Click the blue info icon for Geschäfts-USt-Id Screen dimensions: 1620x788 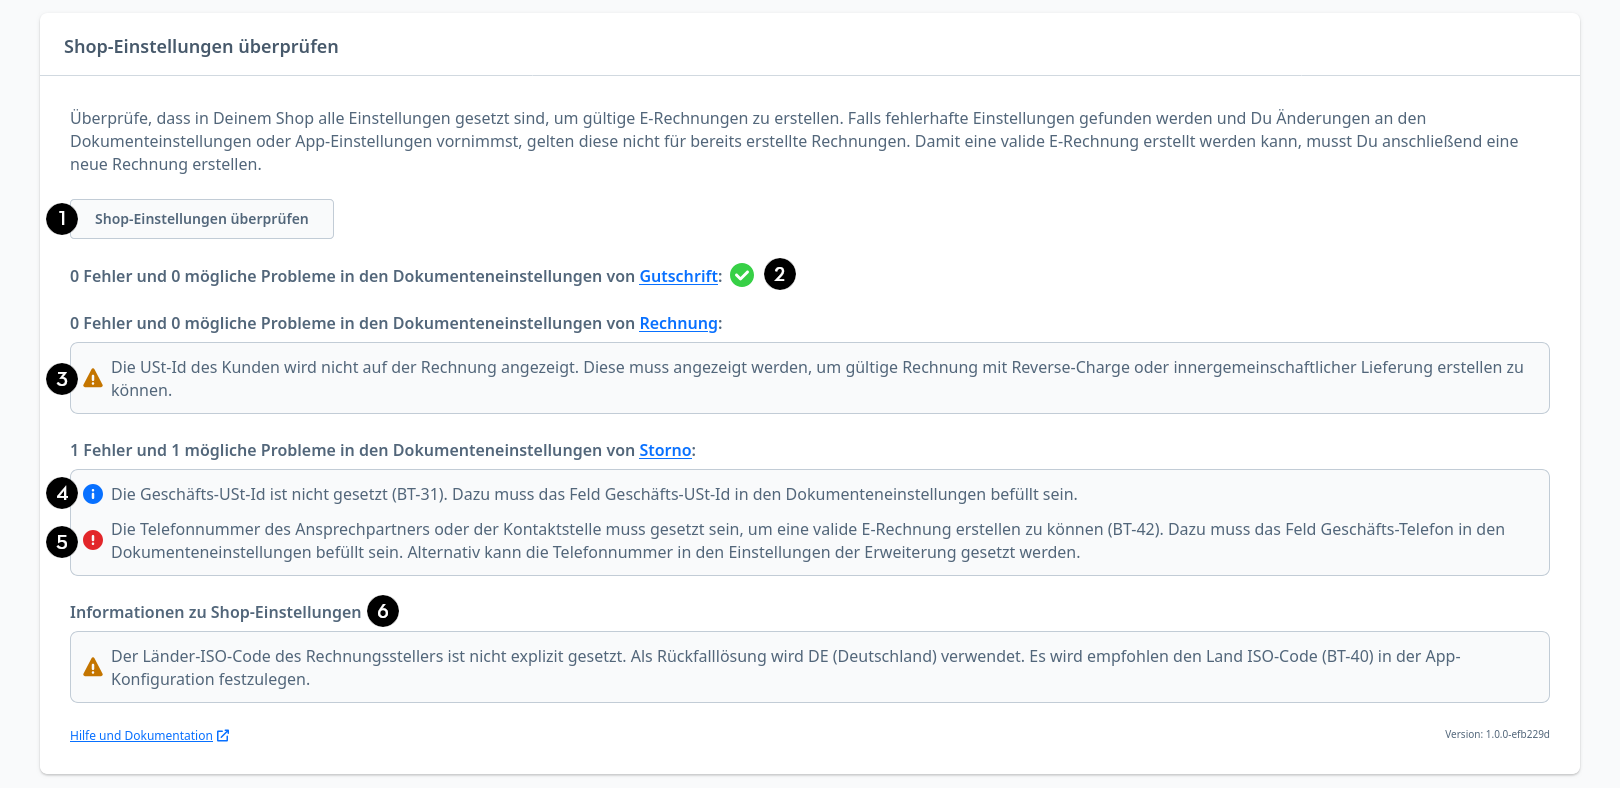pyautogui.click(x=93, y=494)
